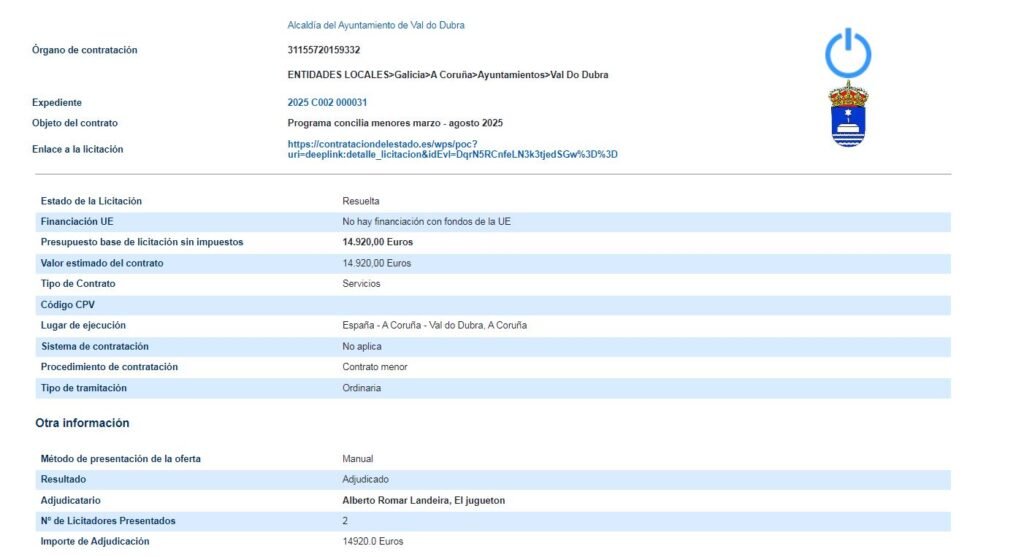Viewport: 1024px width, 557px height.
Task: Click the Val do Dubra coat of arms
Action: coord(848,116)
